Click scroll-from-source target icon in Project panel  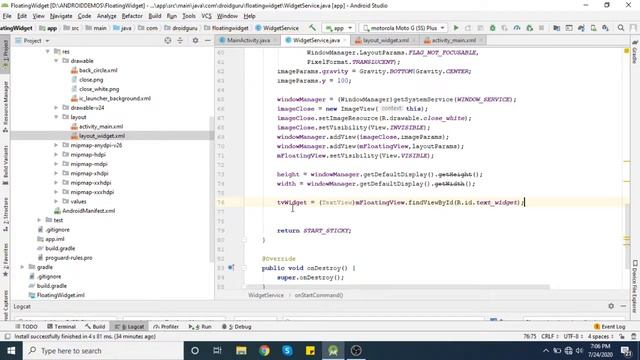[x=168, y=40]
